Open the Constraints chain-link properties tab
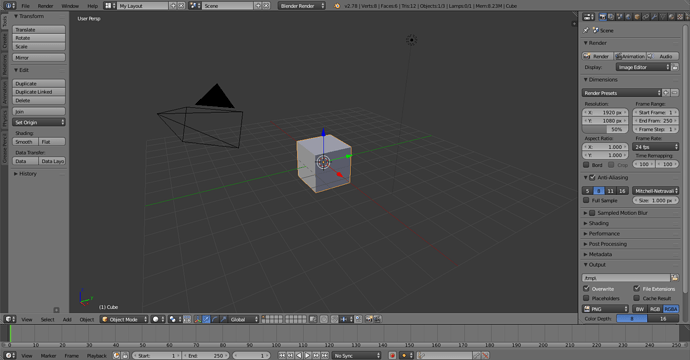The height and width of the screenshot is (360, 690). pyautogui.click(x=646, y=17)
